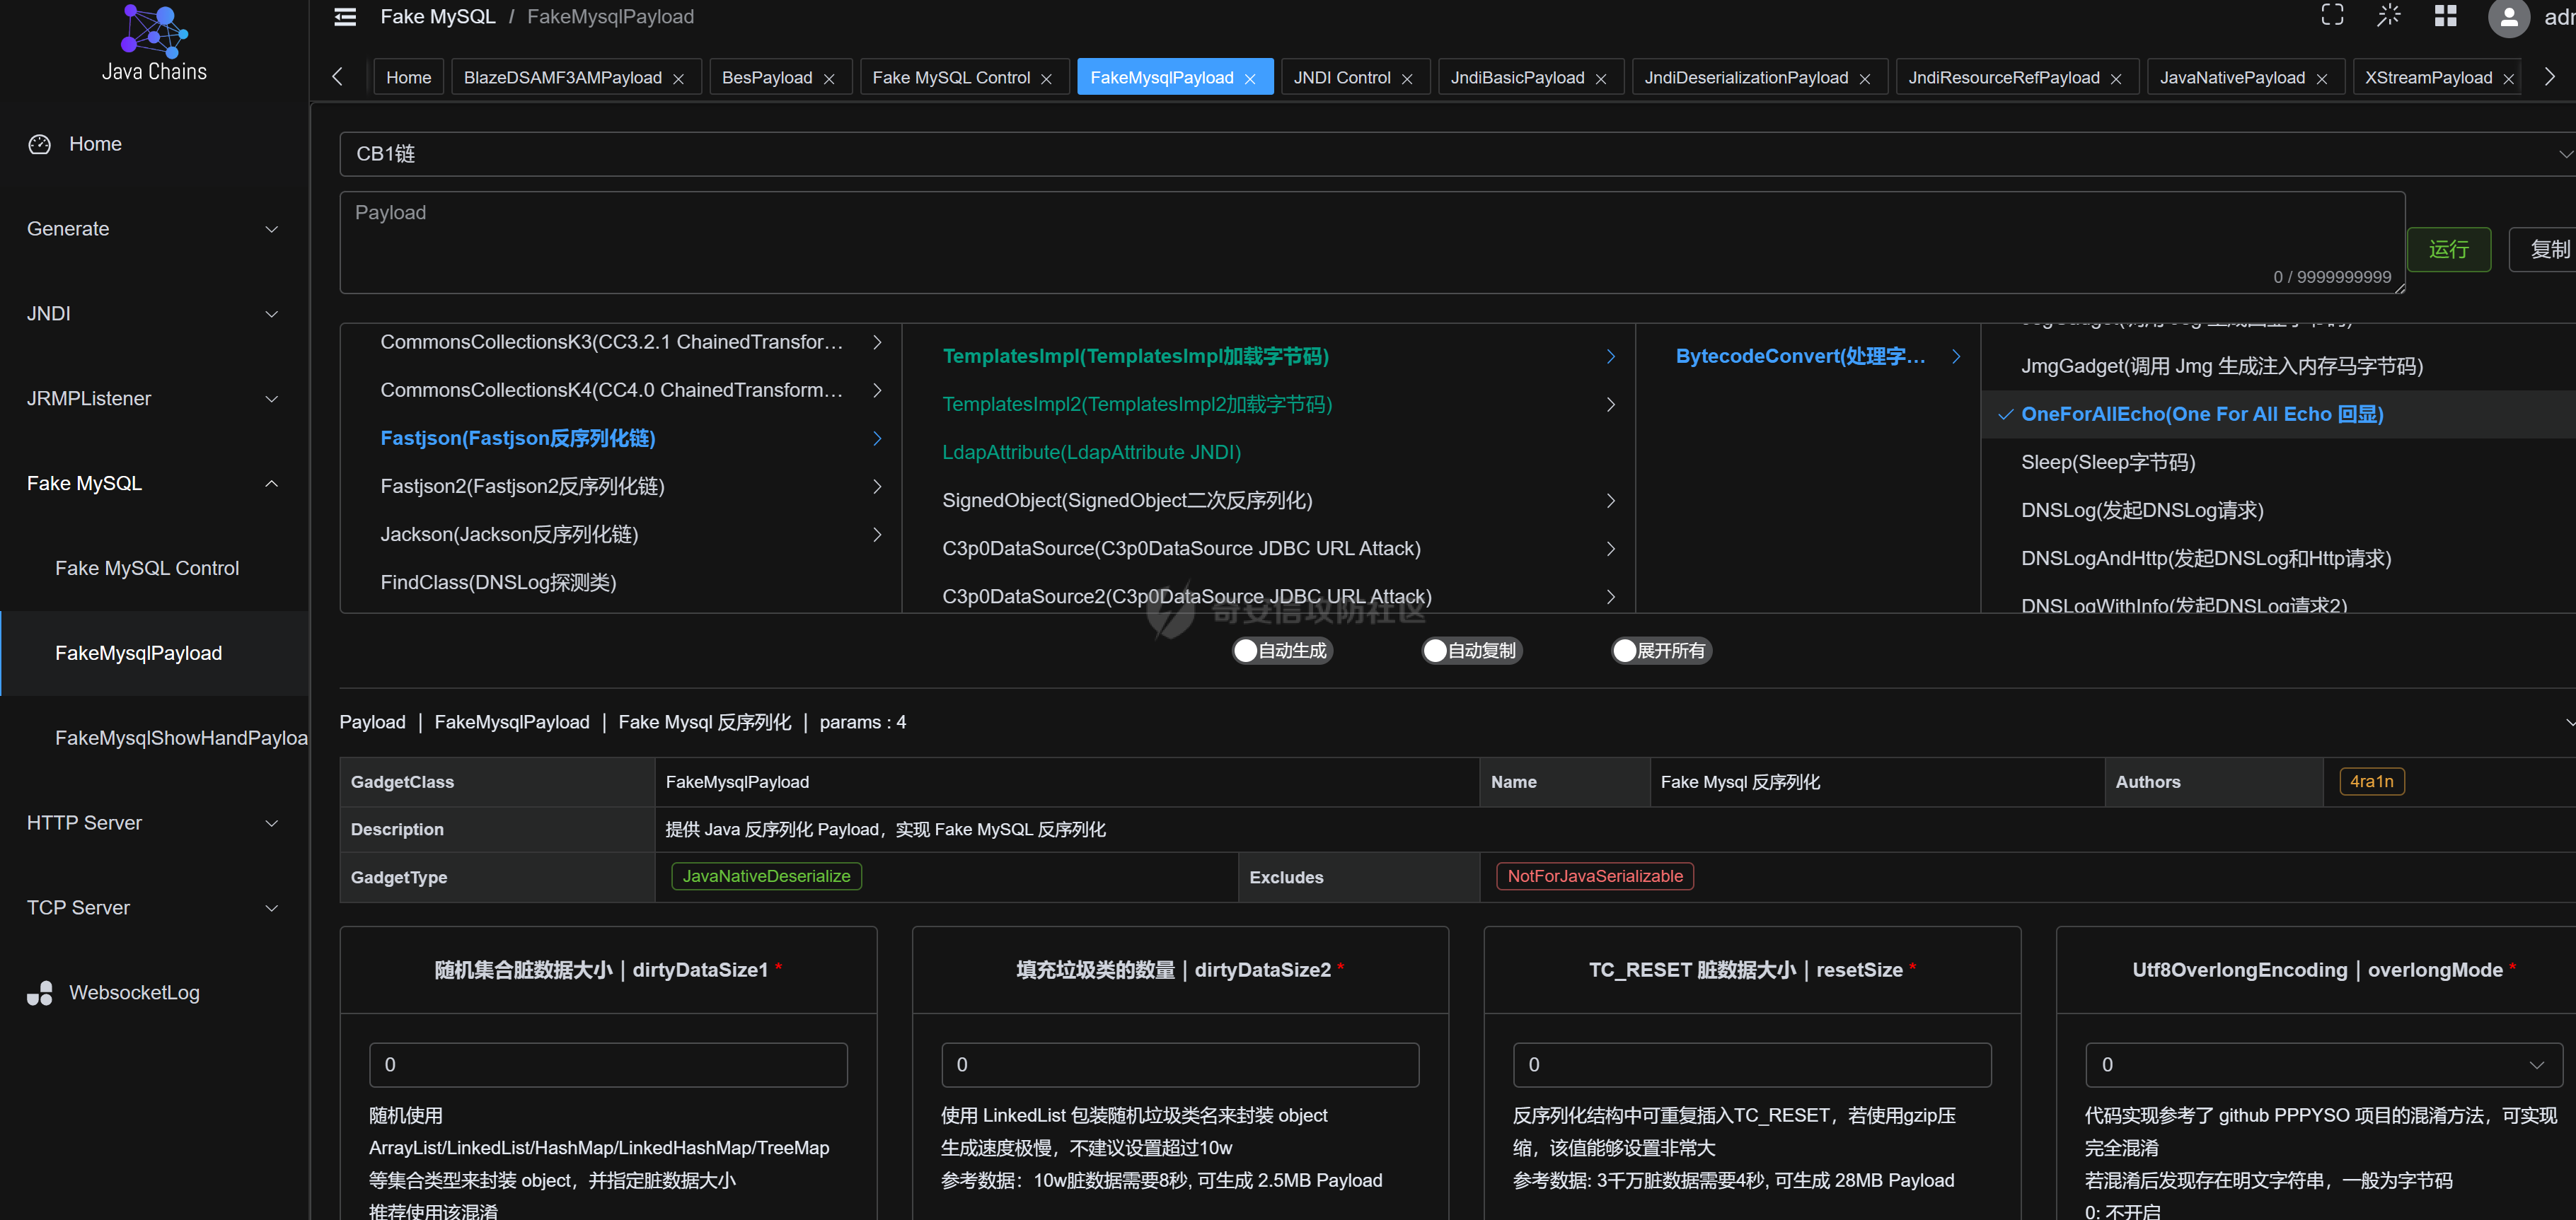The width and height of the screenshot is (2576, 1220).
Task: Click the dirtyDataSize1 input field
Action: tap(608, 1065)
